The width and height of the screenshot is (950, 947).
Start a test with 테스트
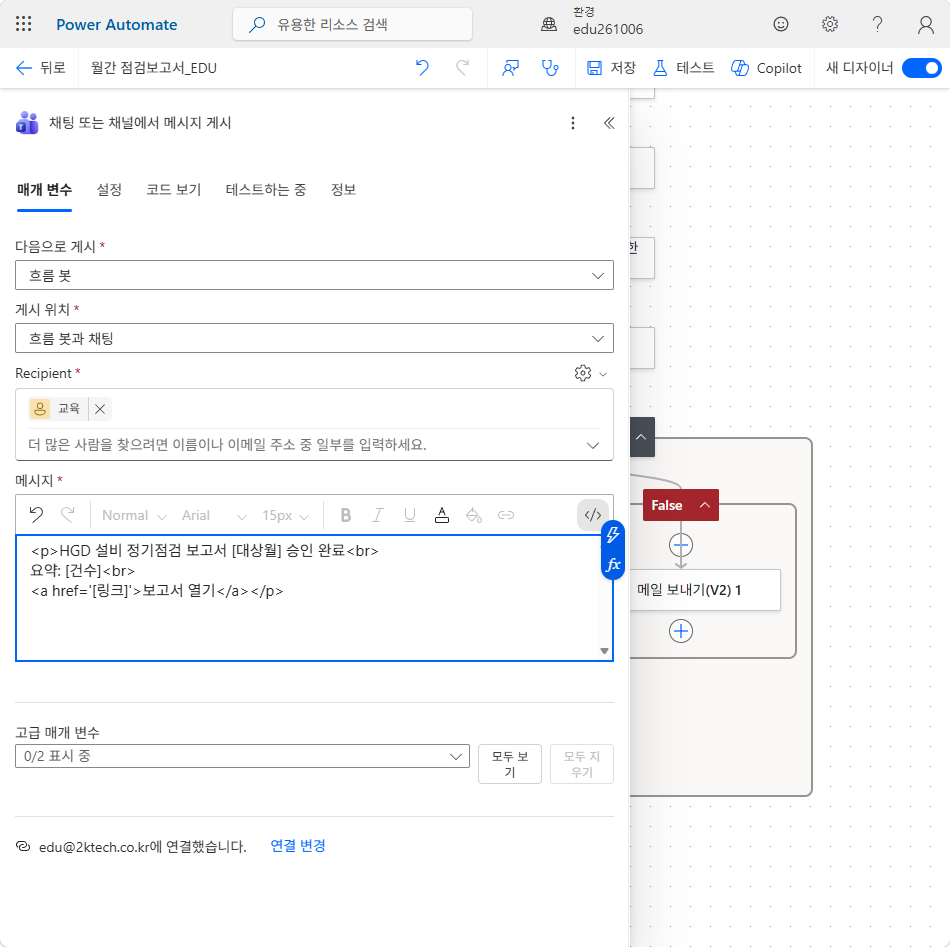click(683, 68)
